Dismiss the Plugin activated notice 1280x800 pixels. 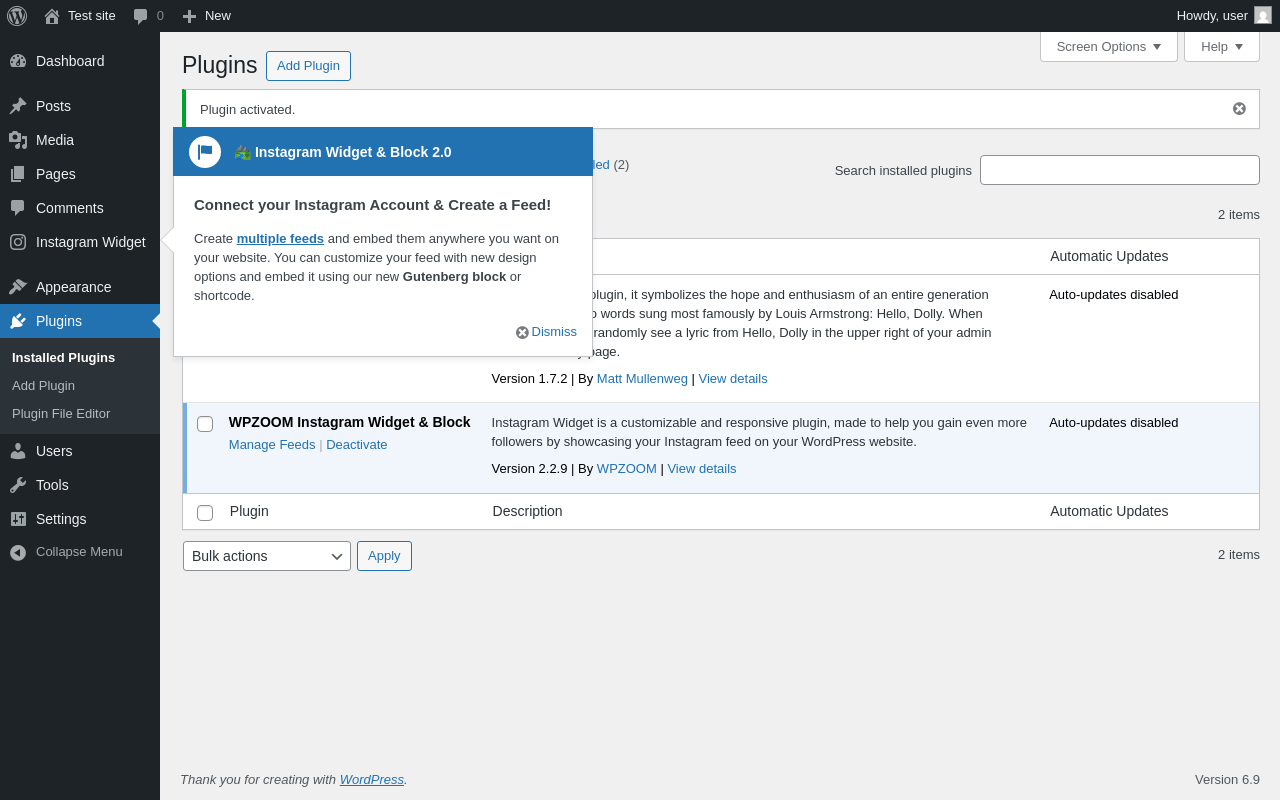1239,109
